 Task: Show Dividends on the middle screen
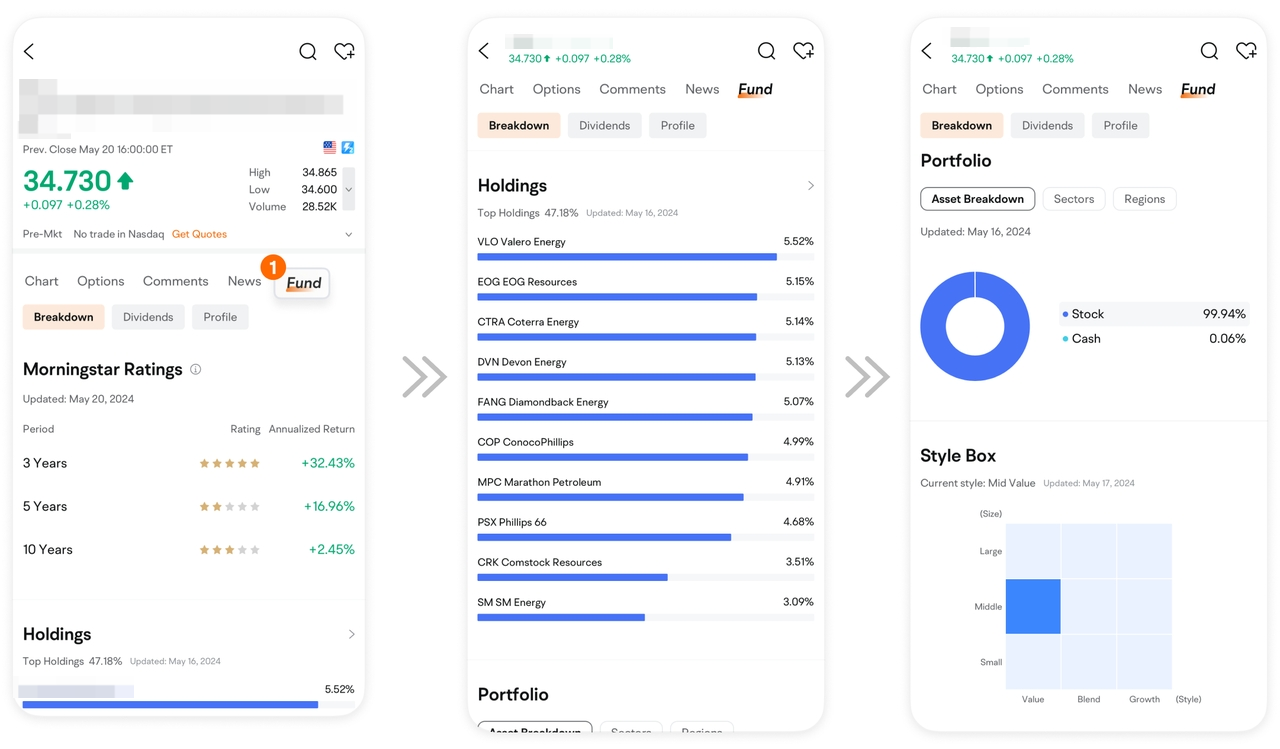coord(604,125)
